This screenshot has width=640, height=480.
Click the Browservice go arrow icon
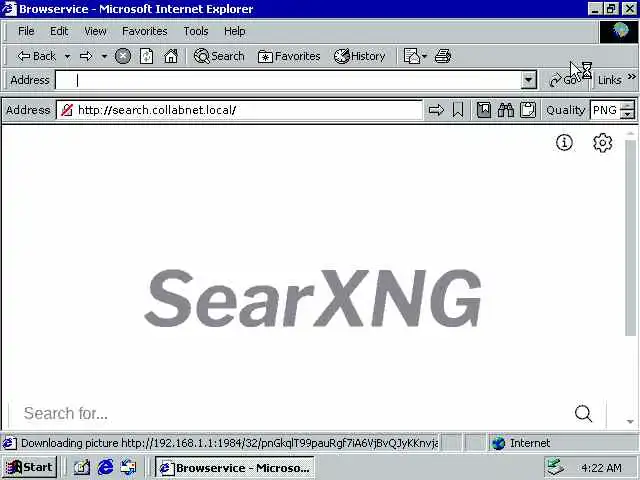point(436,110)
